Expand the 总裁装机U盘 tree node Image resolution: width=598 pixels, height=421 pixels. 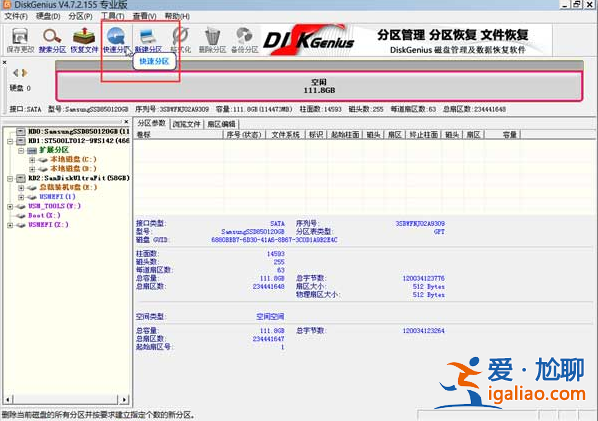coord(21,188)
